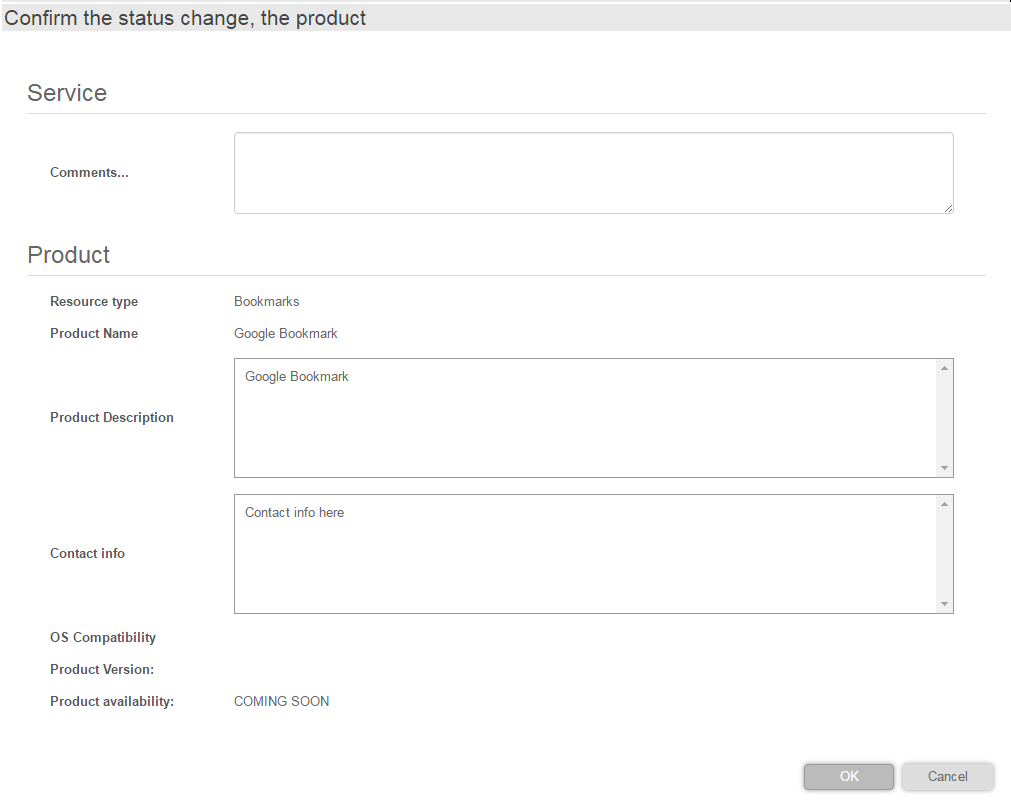Screen dimensions: 1011x803
Task: Click the 'Confirm the status change' title
Action: coord(184,18)
